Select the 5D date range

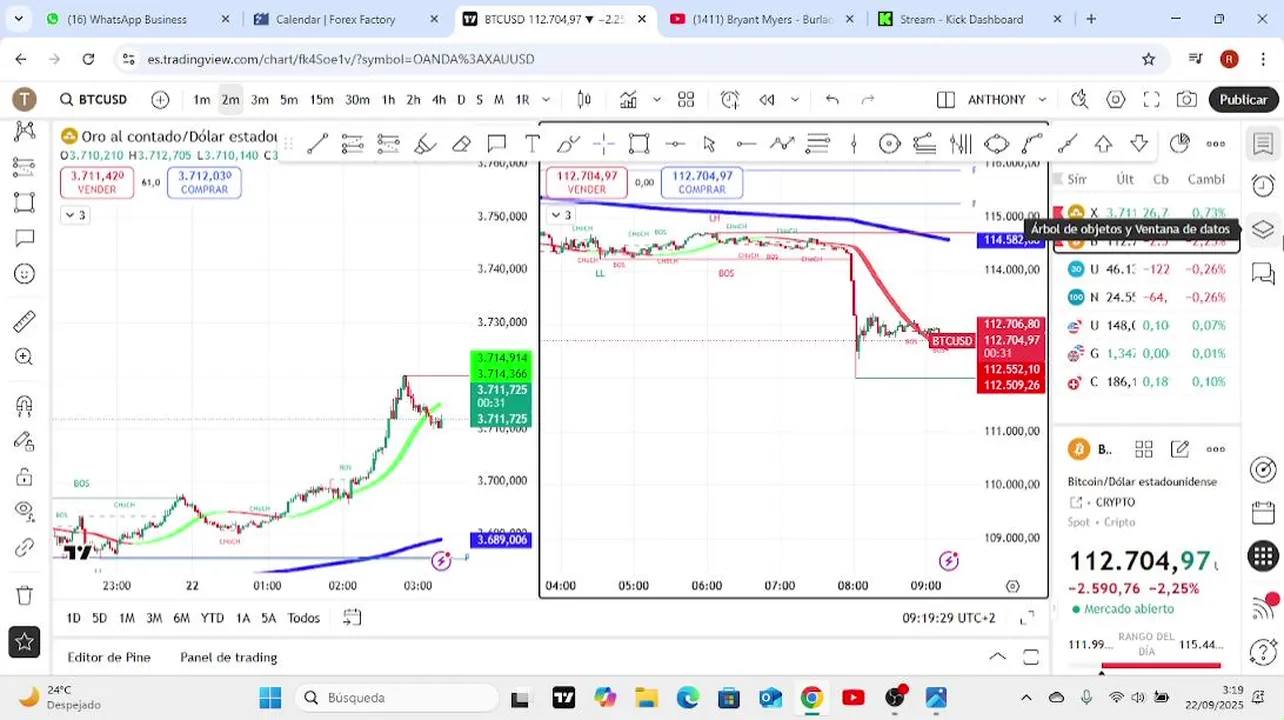pyautogui.click(x=99, y=618)
